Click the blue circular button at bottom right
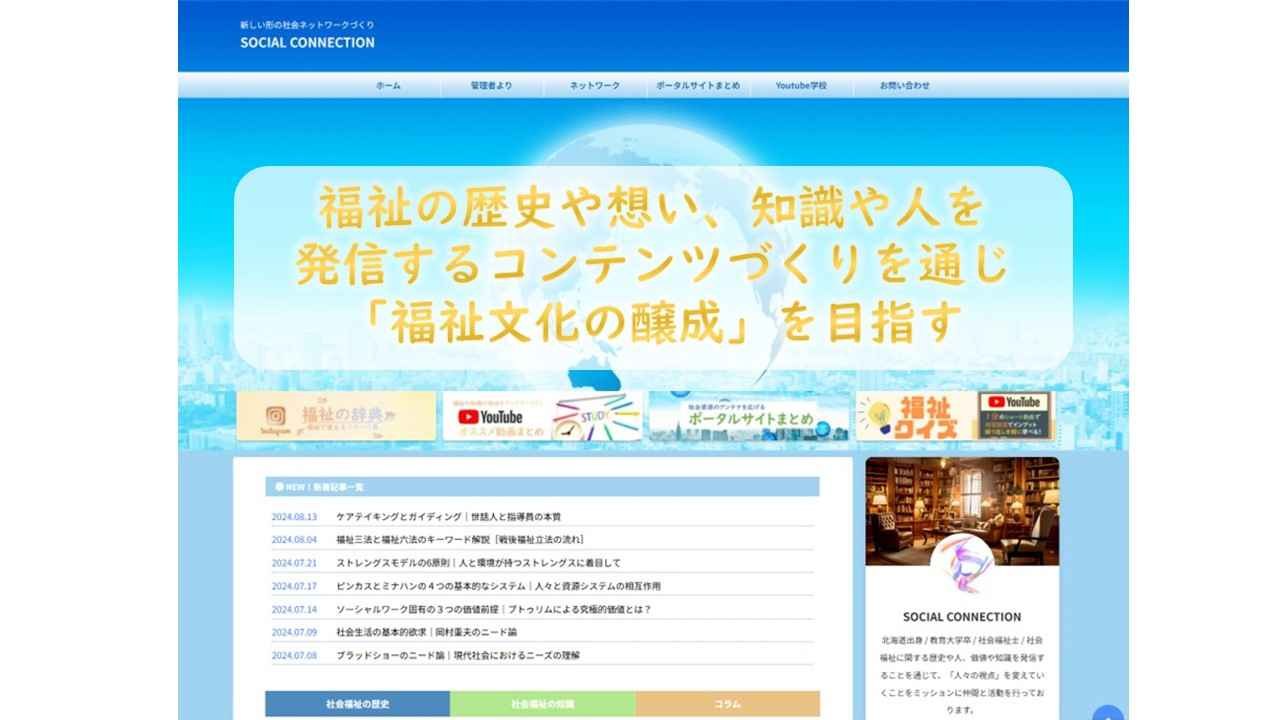This screenshot has height=720, width=1280. click(1106, 714)
